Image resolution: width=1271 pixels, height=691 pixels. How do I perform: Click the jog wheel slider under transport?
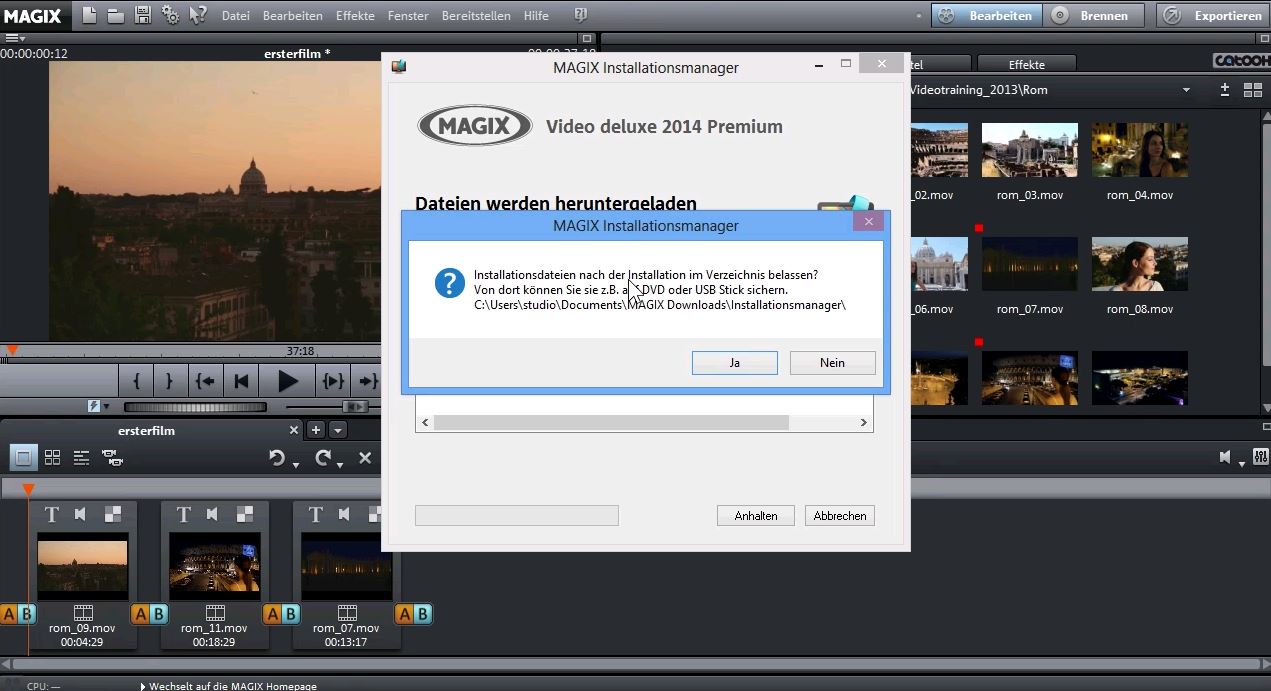[x=195, y=407]
